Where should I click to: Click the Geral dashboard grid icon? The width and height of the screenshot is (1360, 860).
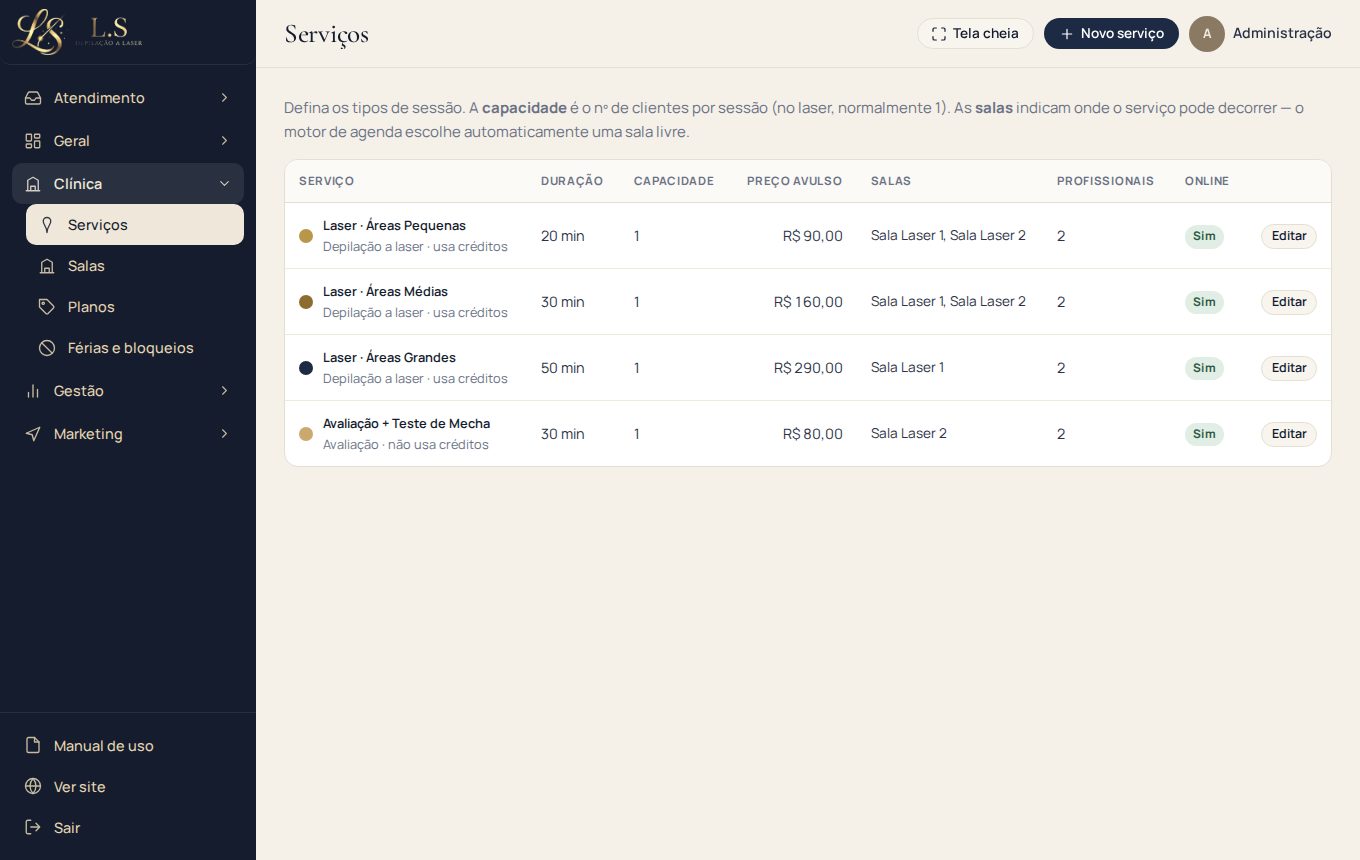coord(33,141)
